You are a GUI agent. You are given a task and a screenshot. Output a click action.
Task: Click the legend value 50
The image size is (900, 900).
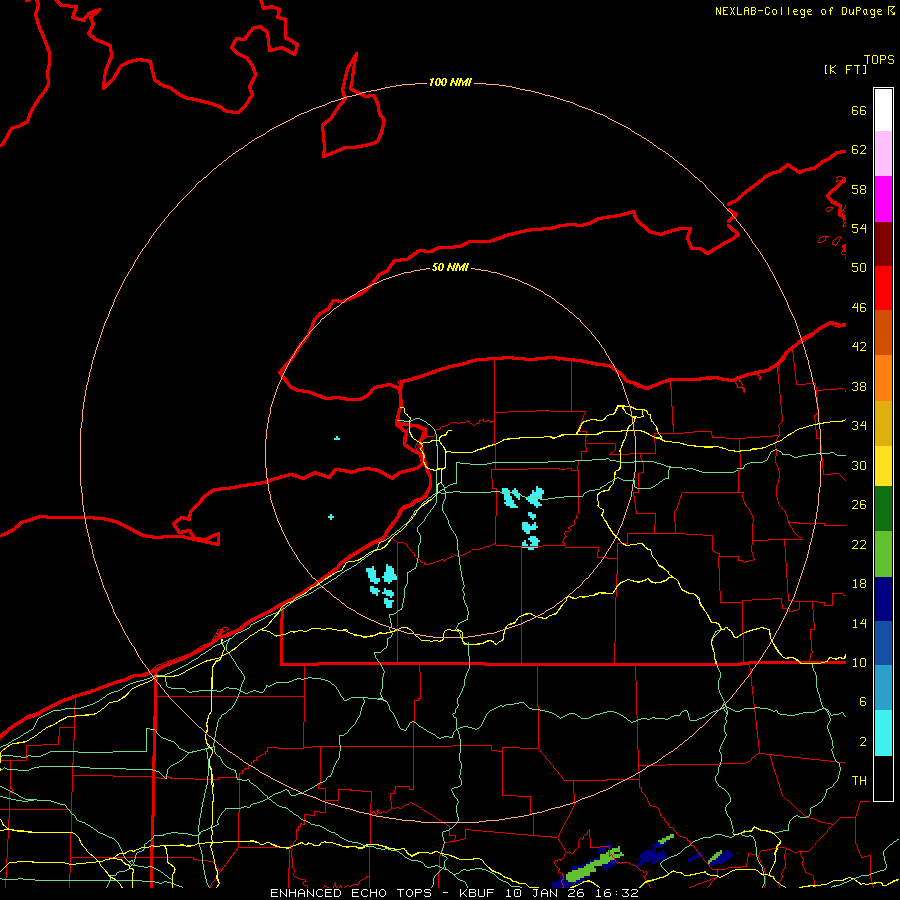coord(859,267)
